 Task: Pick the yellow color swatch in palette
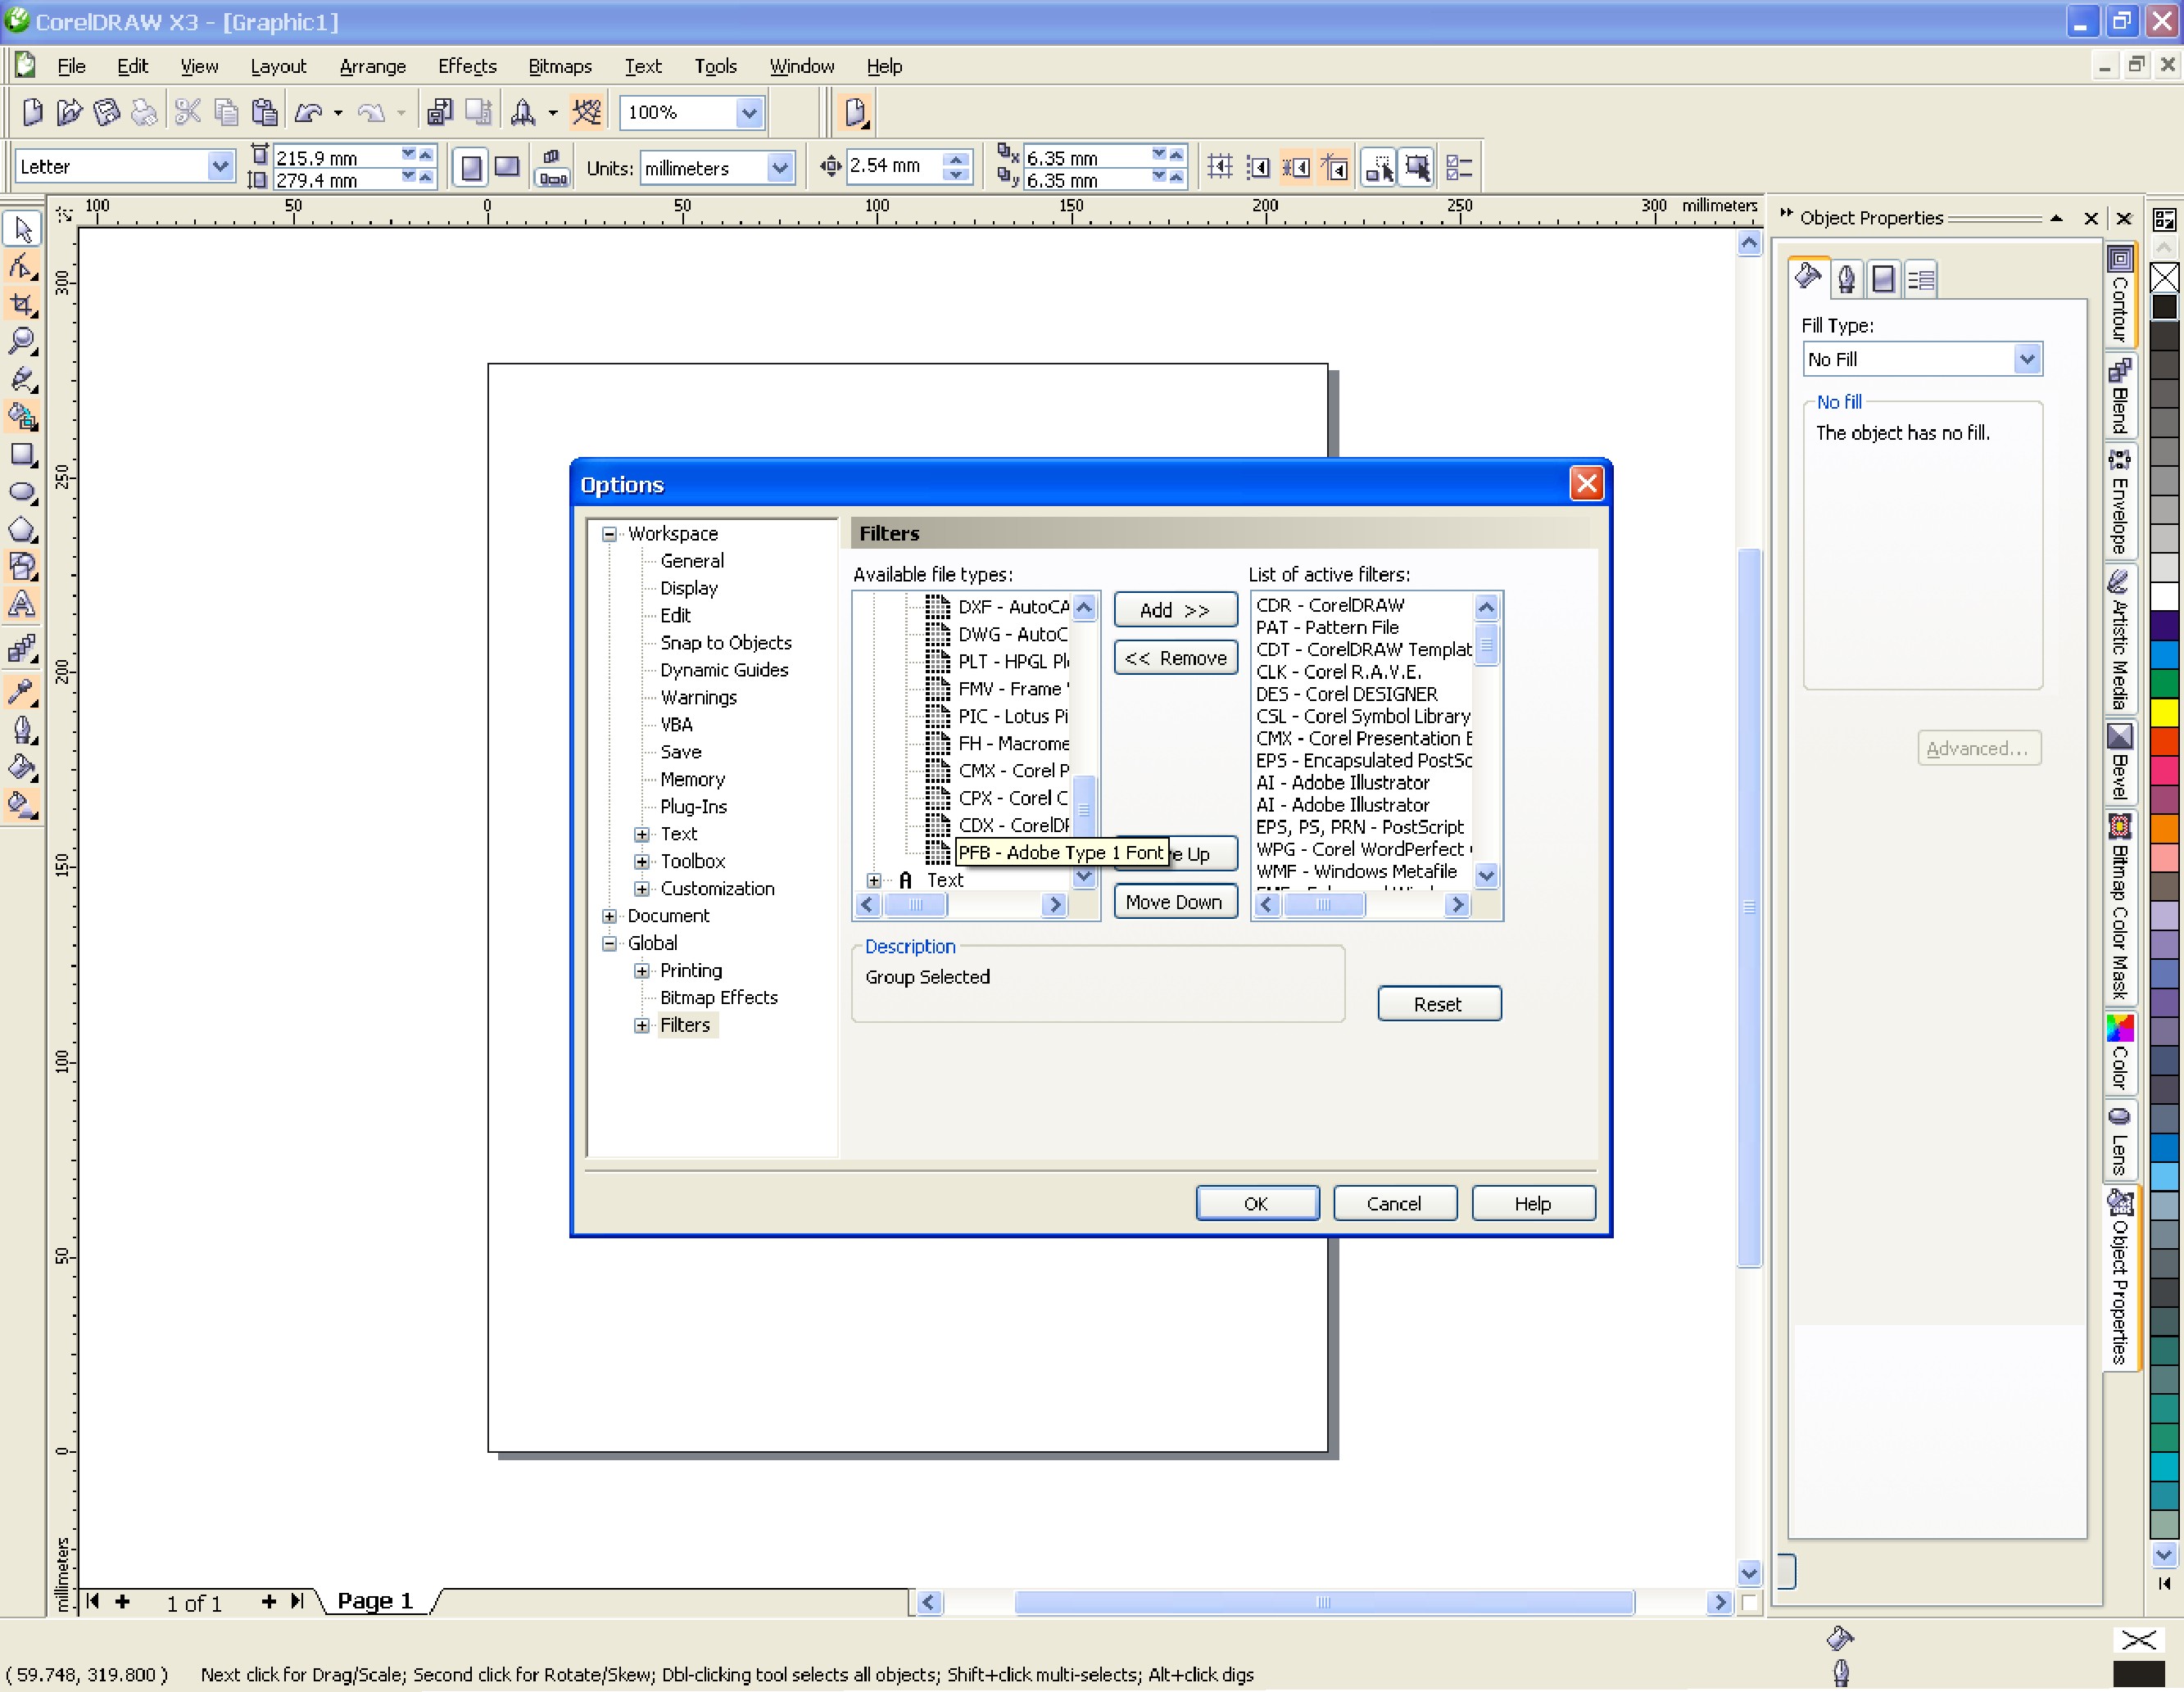point(2164,712)
